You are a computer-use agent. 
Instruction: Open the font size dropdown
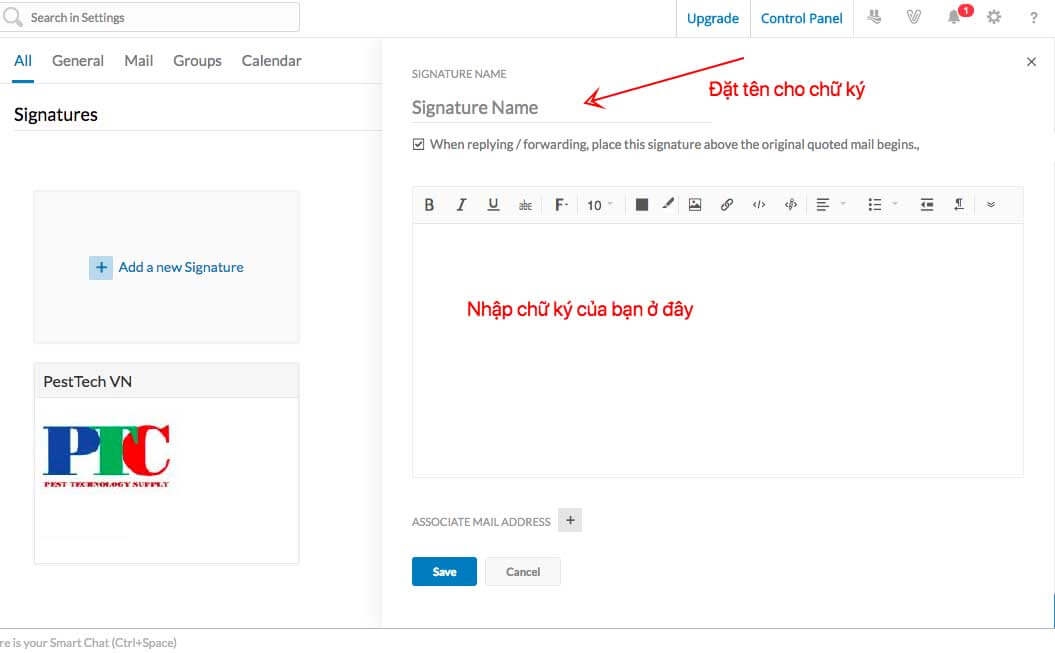(x=597, y=204)
